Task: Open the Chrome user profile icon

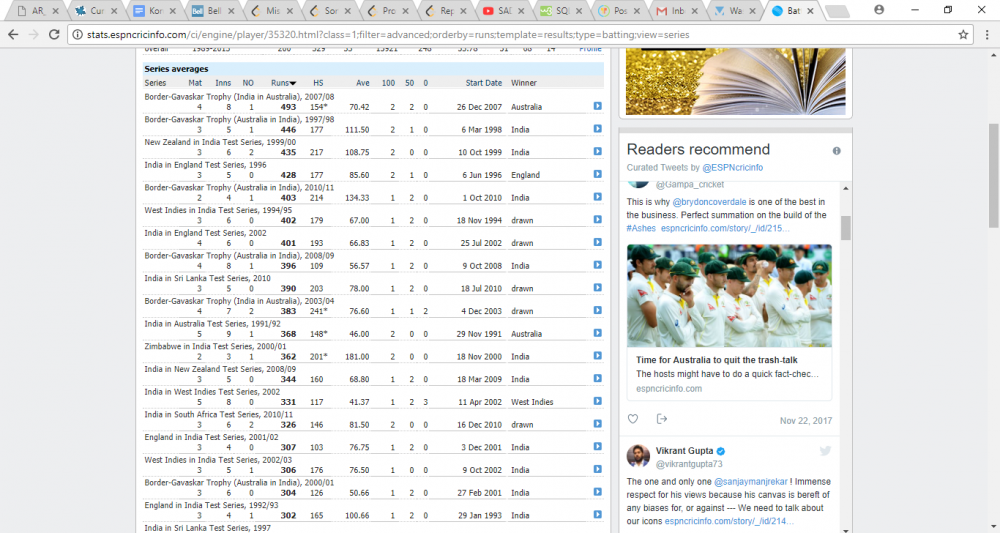Action: click(x=879, y=10)
